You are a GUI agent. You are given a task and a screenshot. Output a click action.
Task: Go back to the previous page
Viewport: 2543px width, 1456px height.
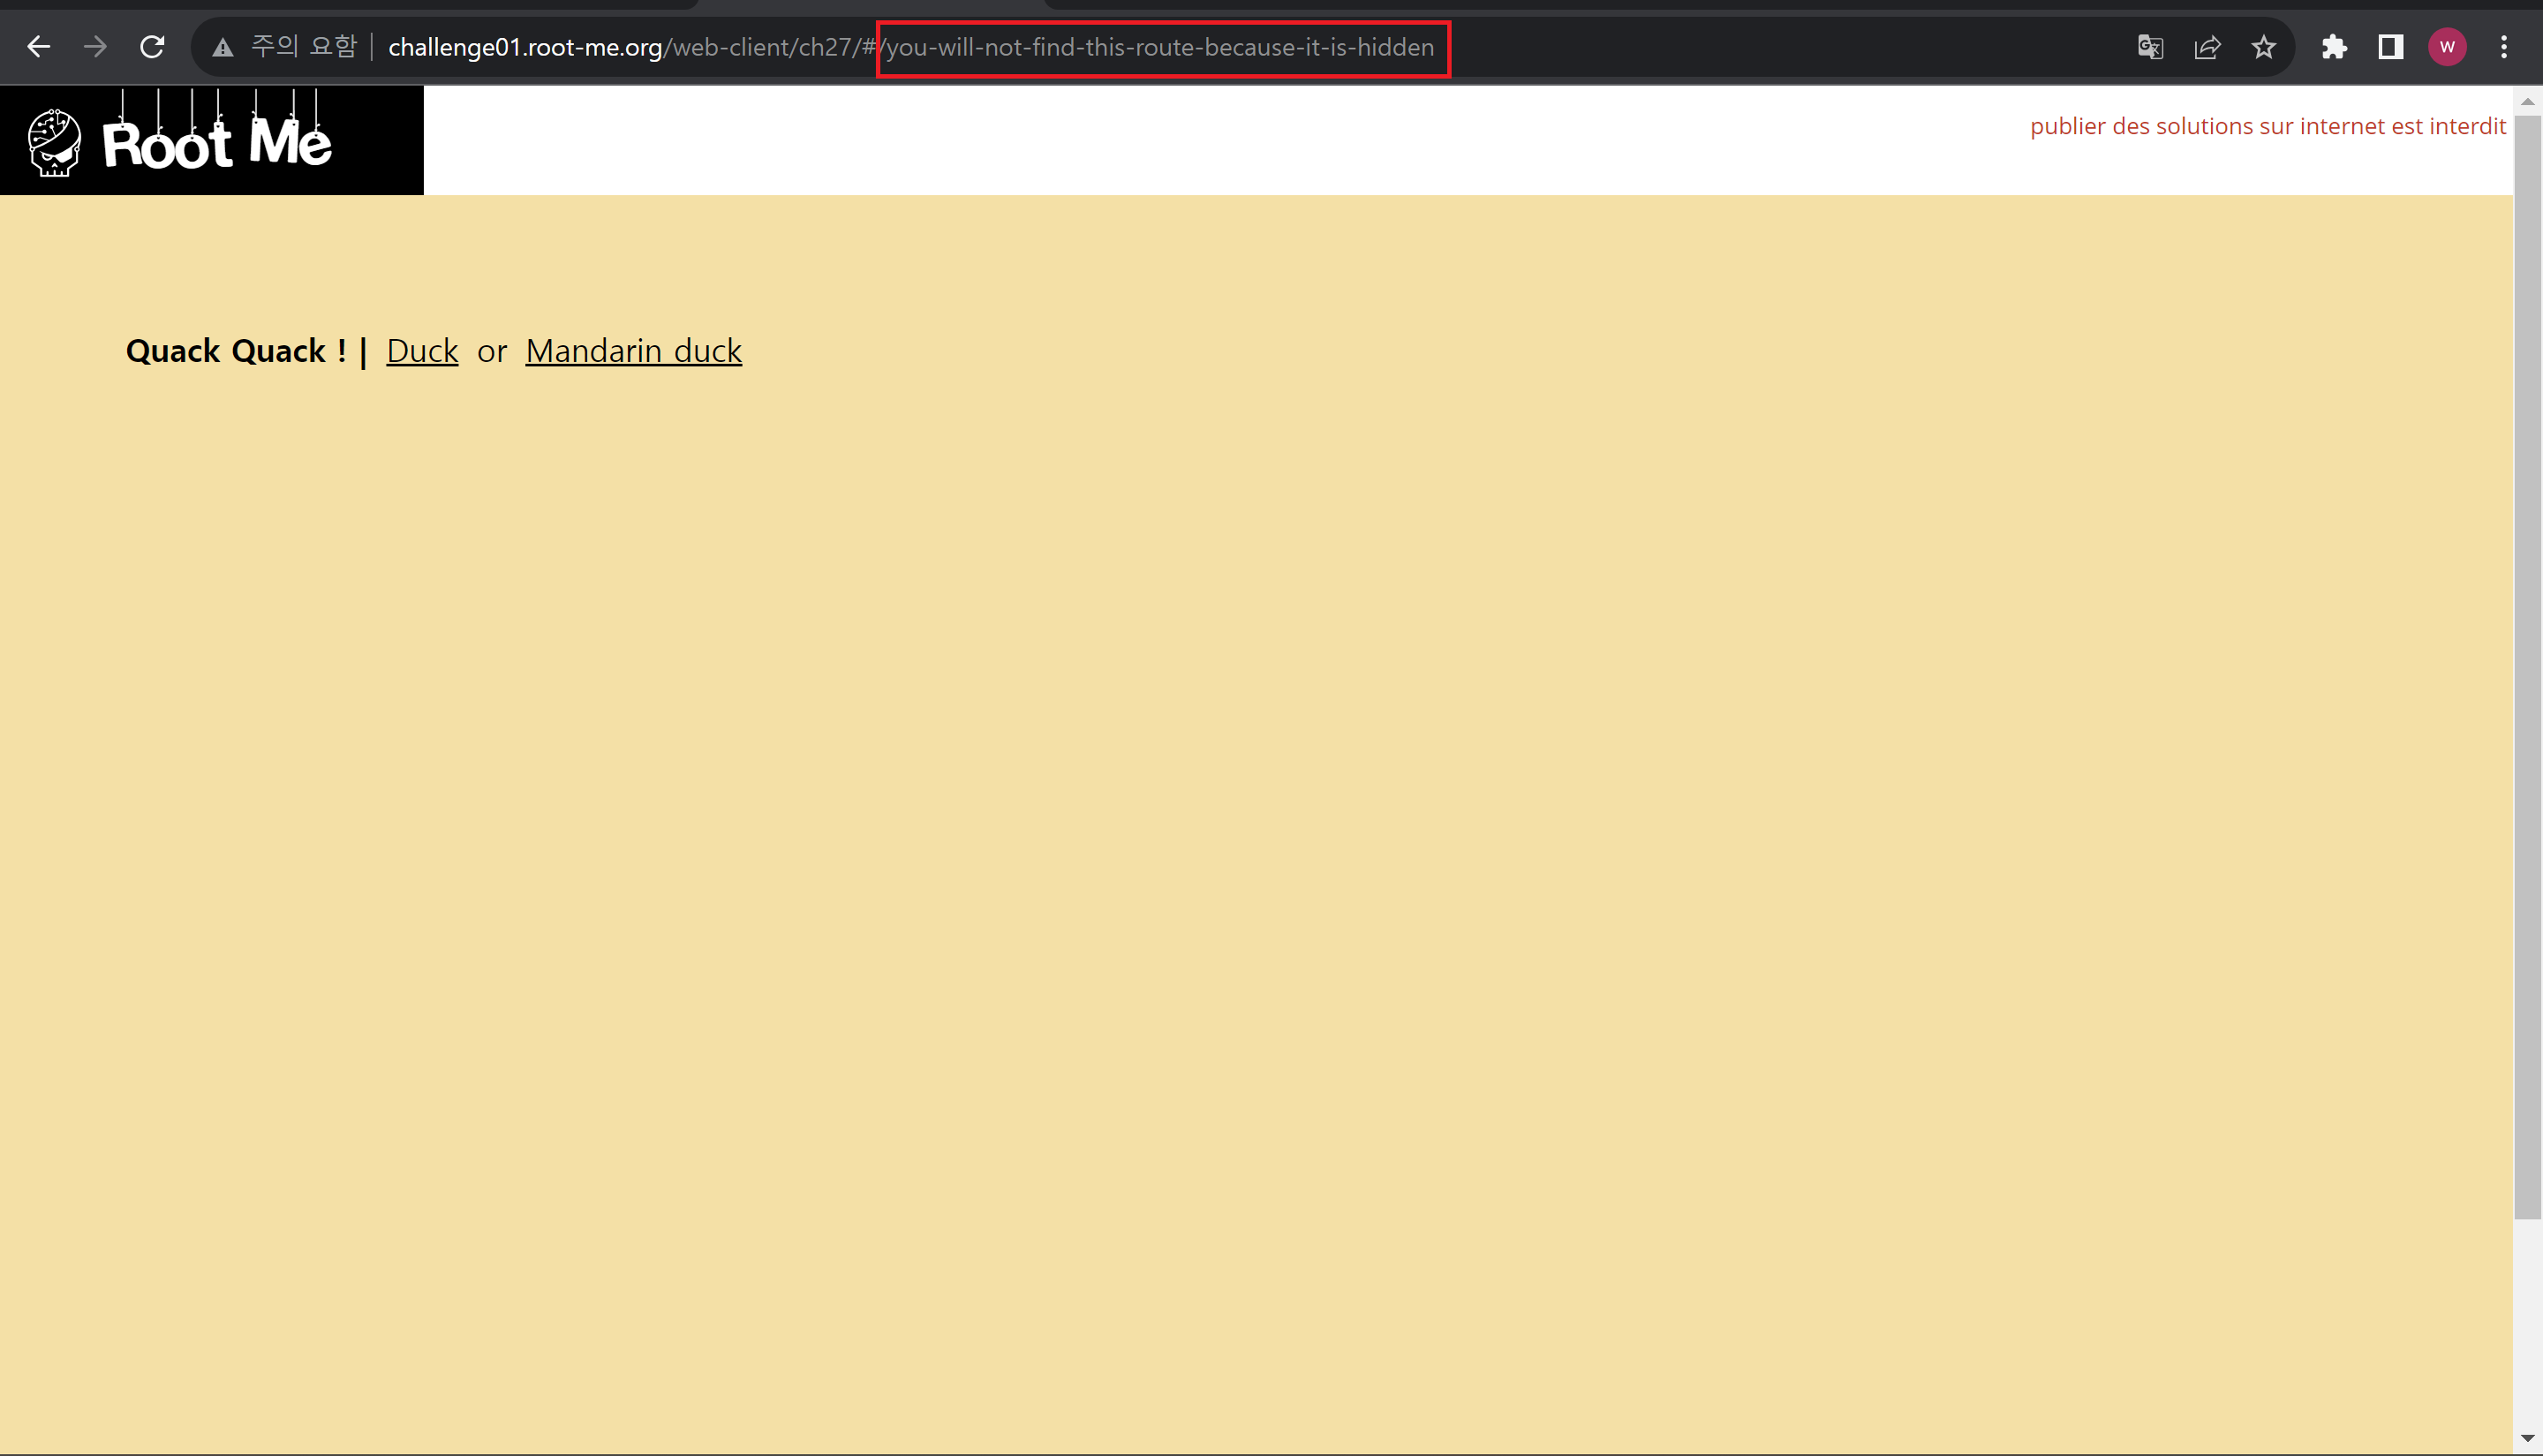[x=38, y=47]
